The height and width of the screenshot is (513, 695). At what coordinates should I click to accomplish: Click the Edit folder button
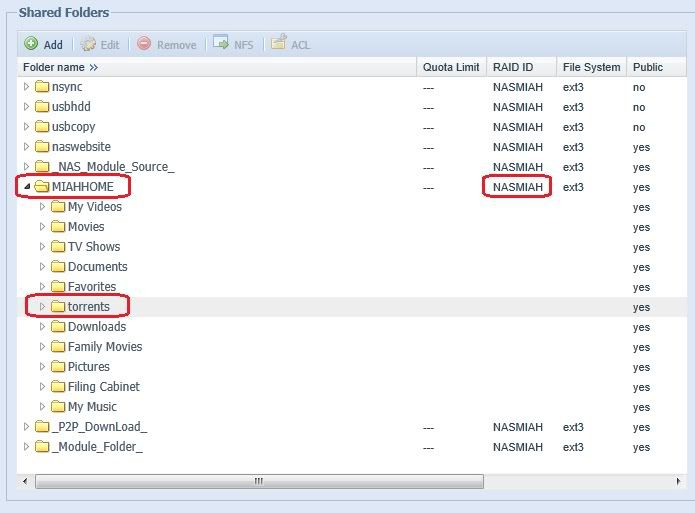pyautogui.click(x=100, y=44)
